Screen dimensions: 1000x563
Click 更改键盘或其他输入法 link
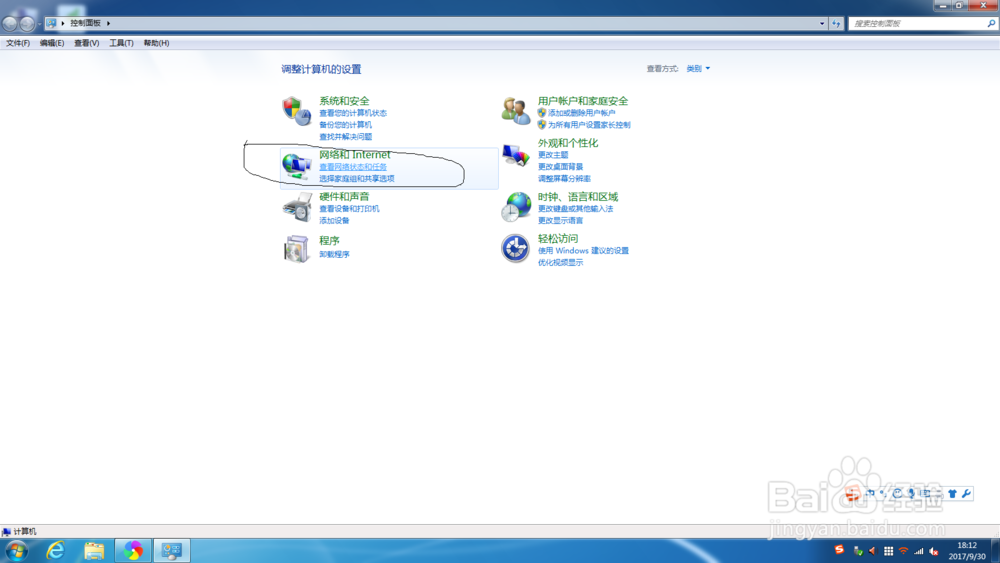[x=575, y=208]
